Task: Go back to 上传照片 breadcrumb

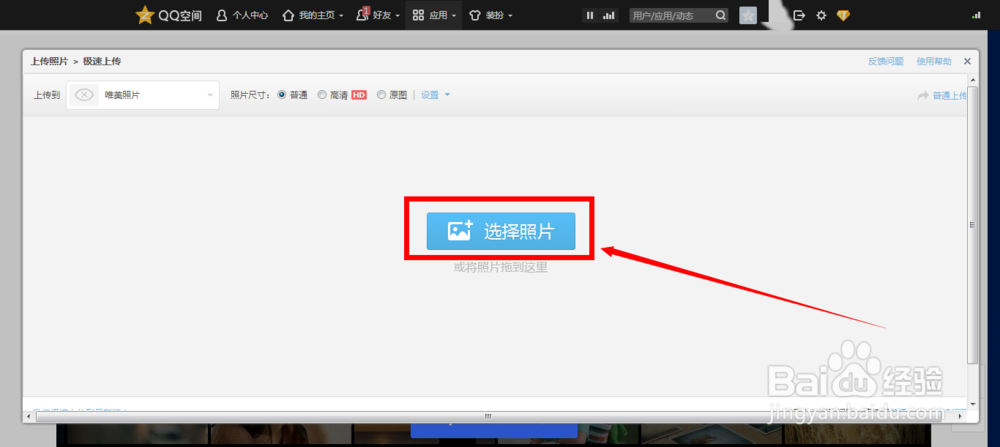Action: click(x=49, y=61)
